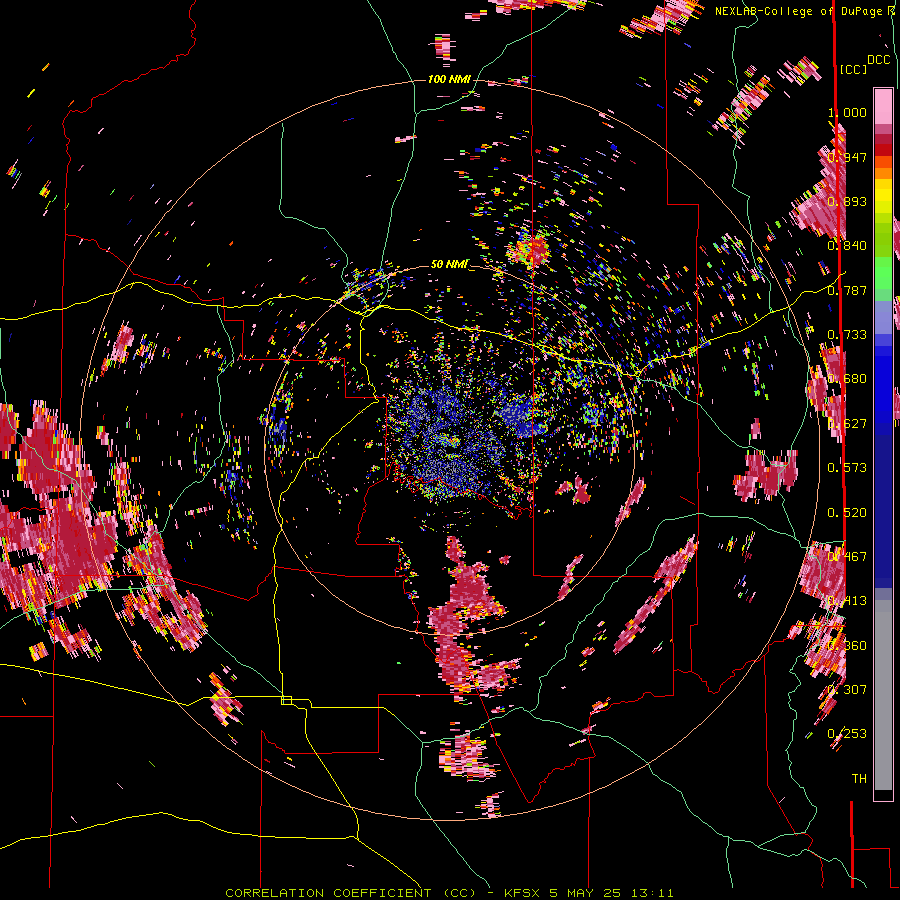
Task: Click the 0.253 scale value
Action: pos(847,734)
